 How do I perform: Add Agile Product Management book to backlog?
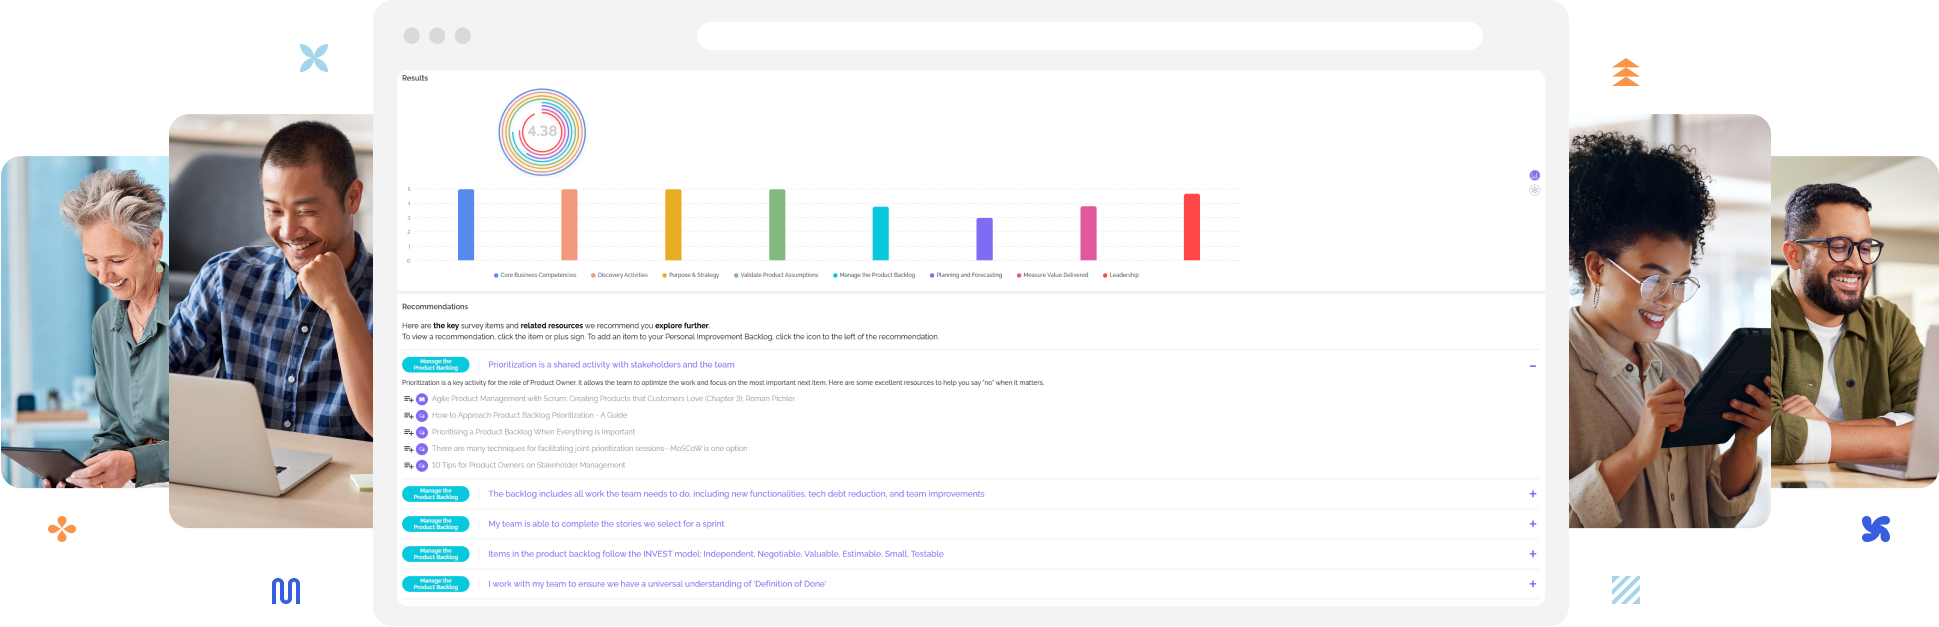pyautogui.click(x=408, y=399)
